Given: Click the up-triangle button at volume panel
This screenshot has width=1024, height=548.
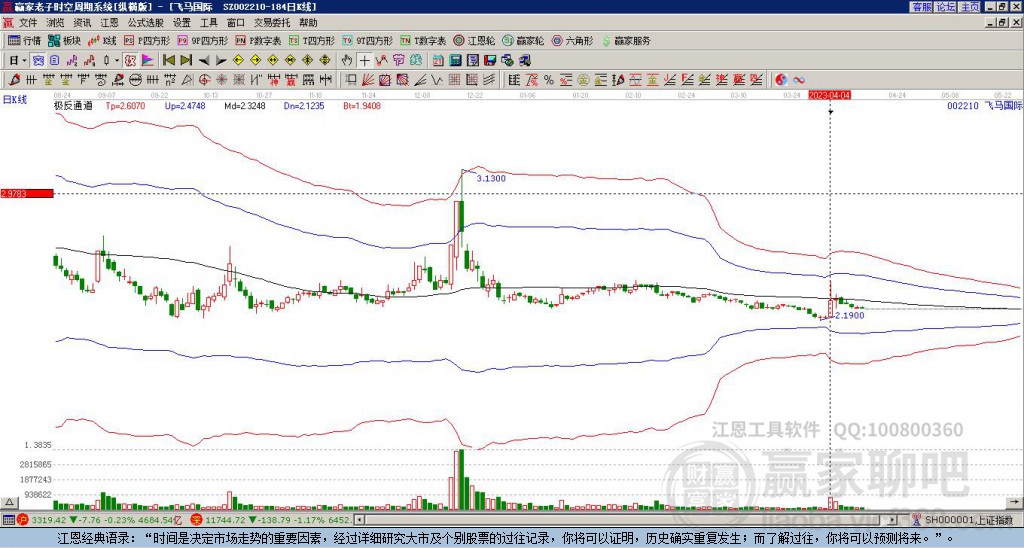Looking at the screenshot, I should pyautogui.click(x=8, y=502).
